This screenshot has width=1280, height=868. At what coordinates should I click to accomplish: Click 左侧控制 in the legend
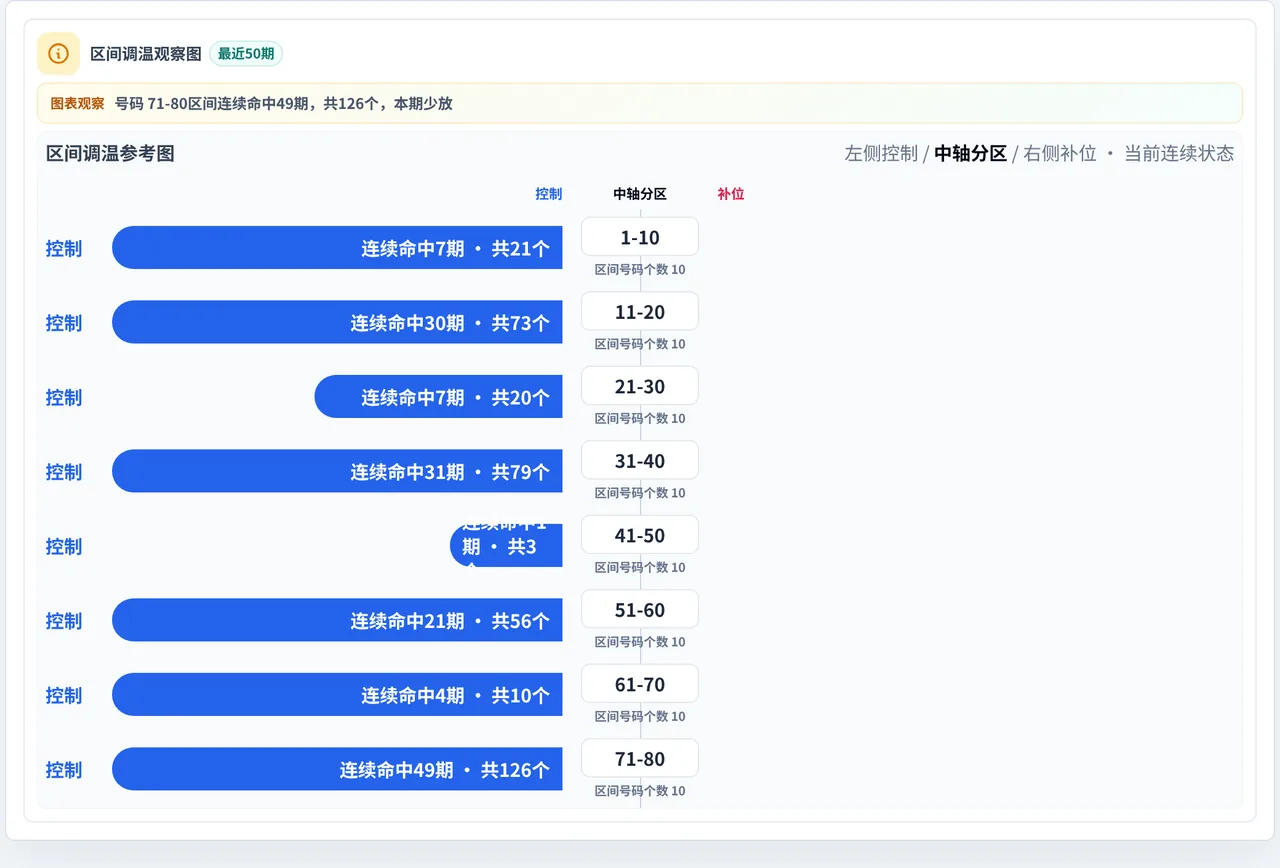[881, 153]
